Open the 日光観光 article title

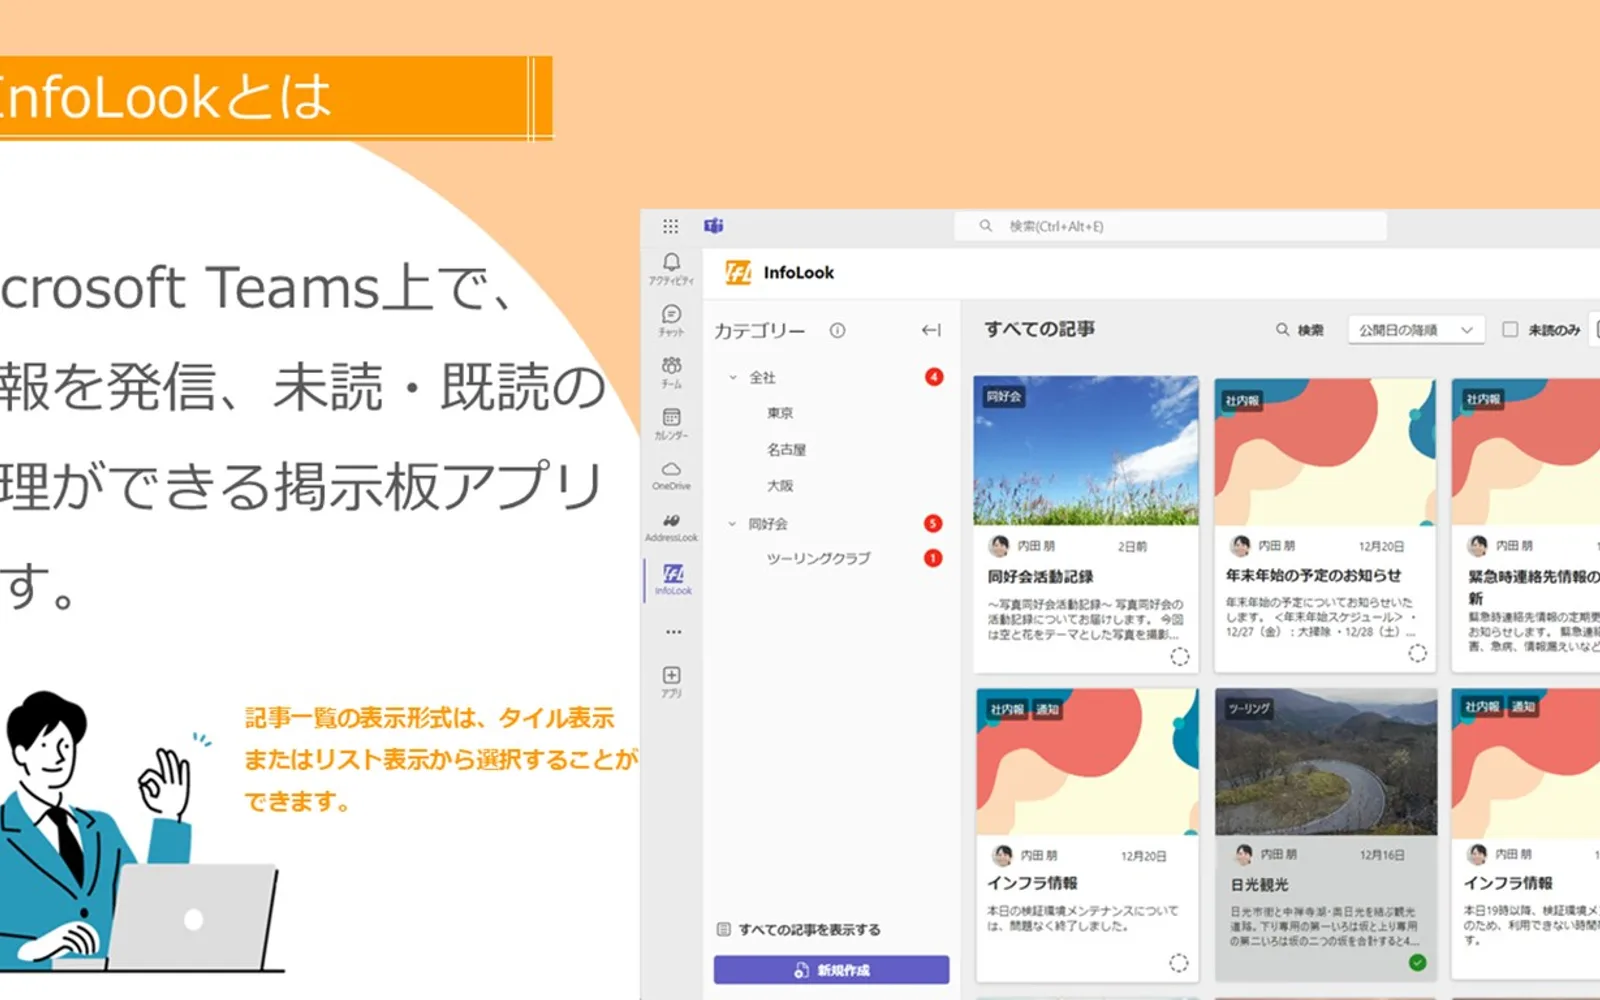[1259, 885]
